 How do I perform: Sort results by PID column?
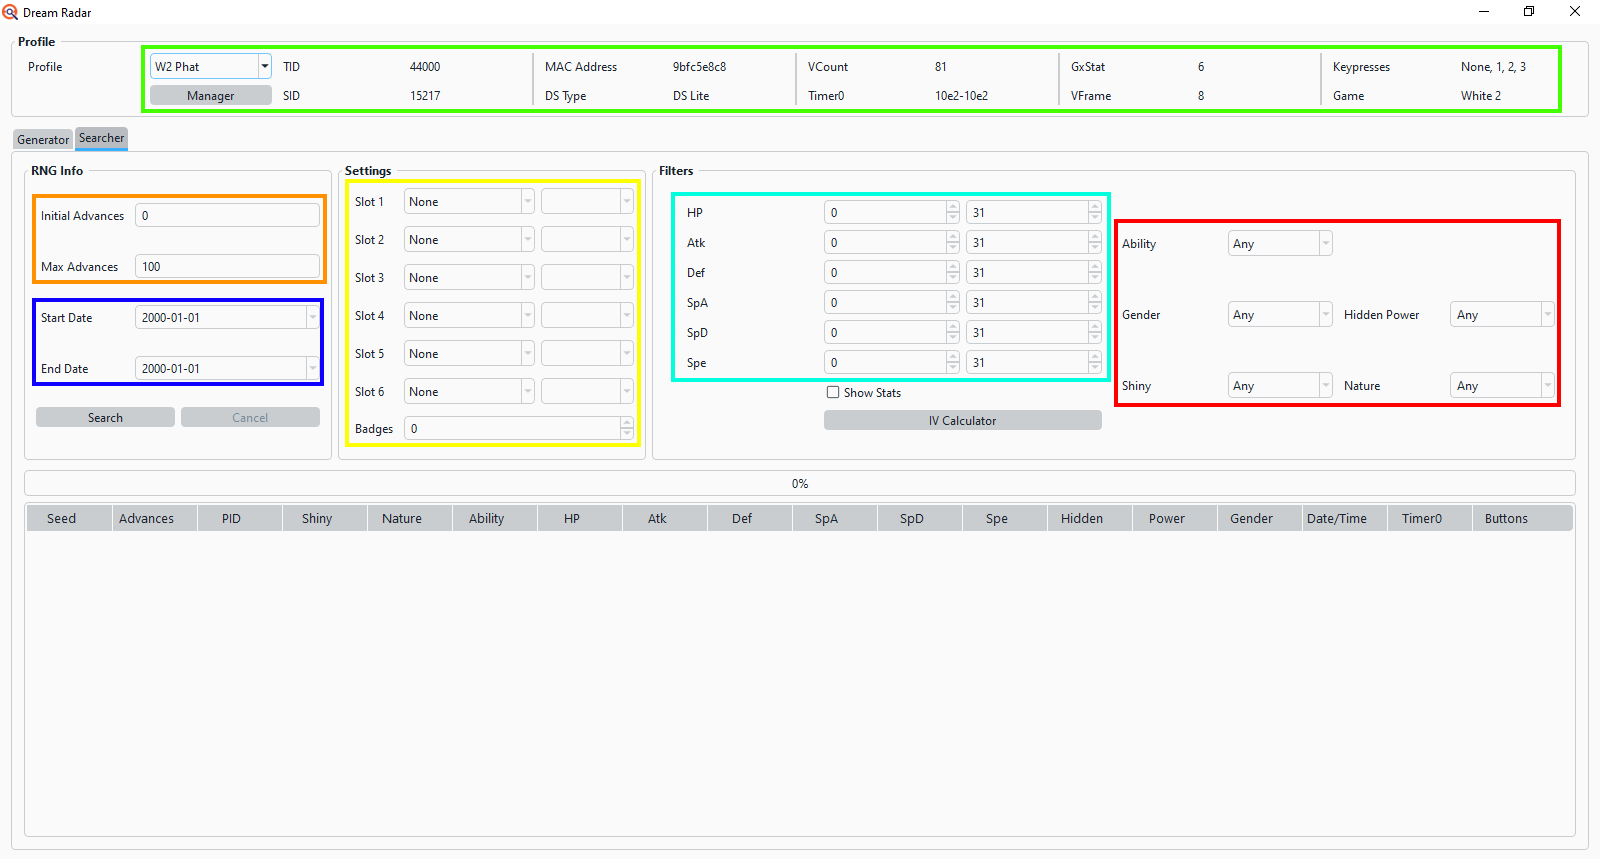click(239, 519)
